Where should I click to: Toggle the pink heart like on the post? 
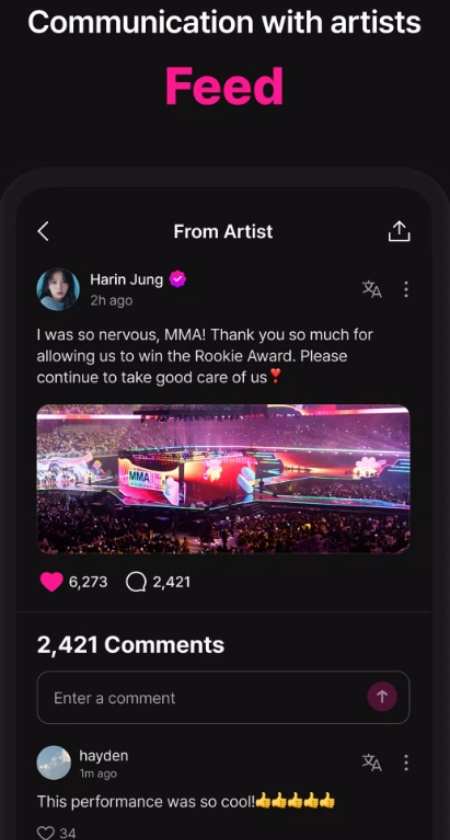pos(51,582)
